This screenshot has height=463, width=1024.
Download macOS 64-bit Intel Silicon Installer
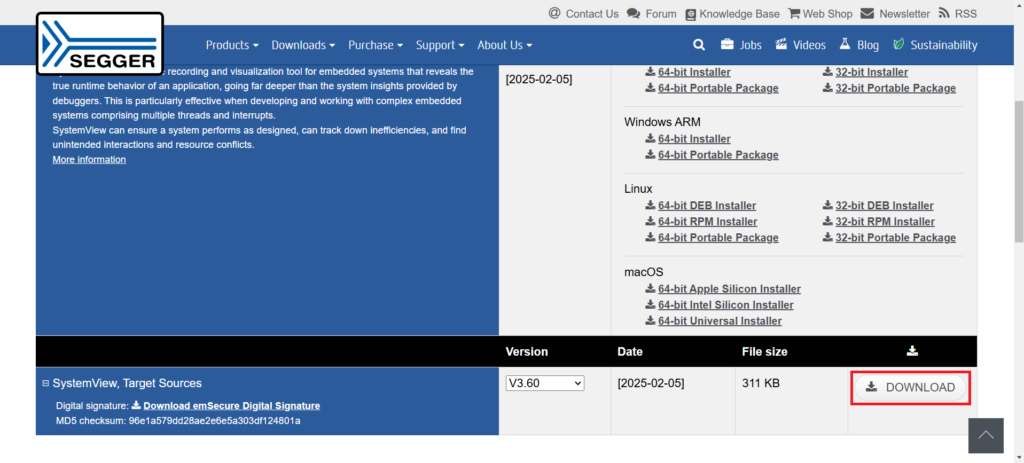point(726,305)
